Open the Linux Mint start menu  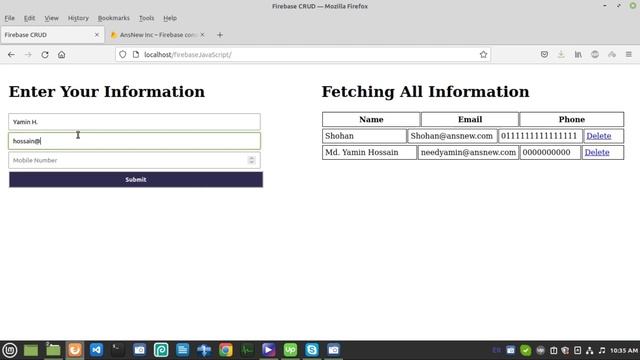pyautogui.click(x=9, y=350)
